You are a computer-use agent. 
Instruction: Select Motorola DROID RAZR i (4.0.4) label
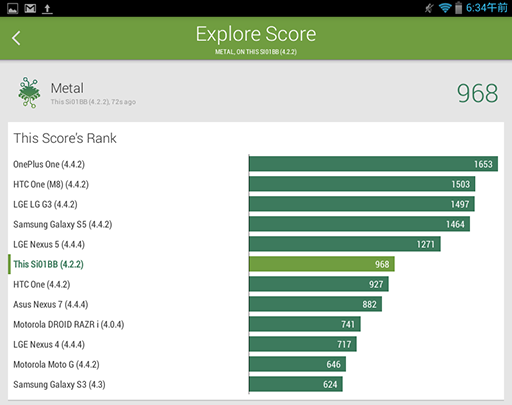69,324
